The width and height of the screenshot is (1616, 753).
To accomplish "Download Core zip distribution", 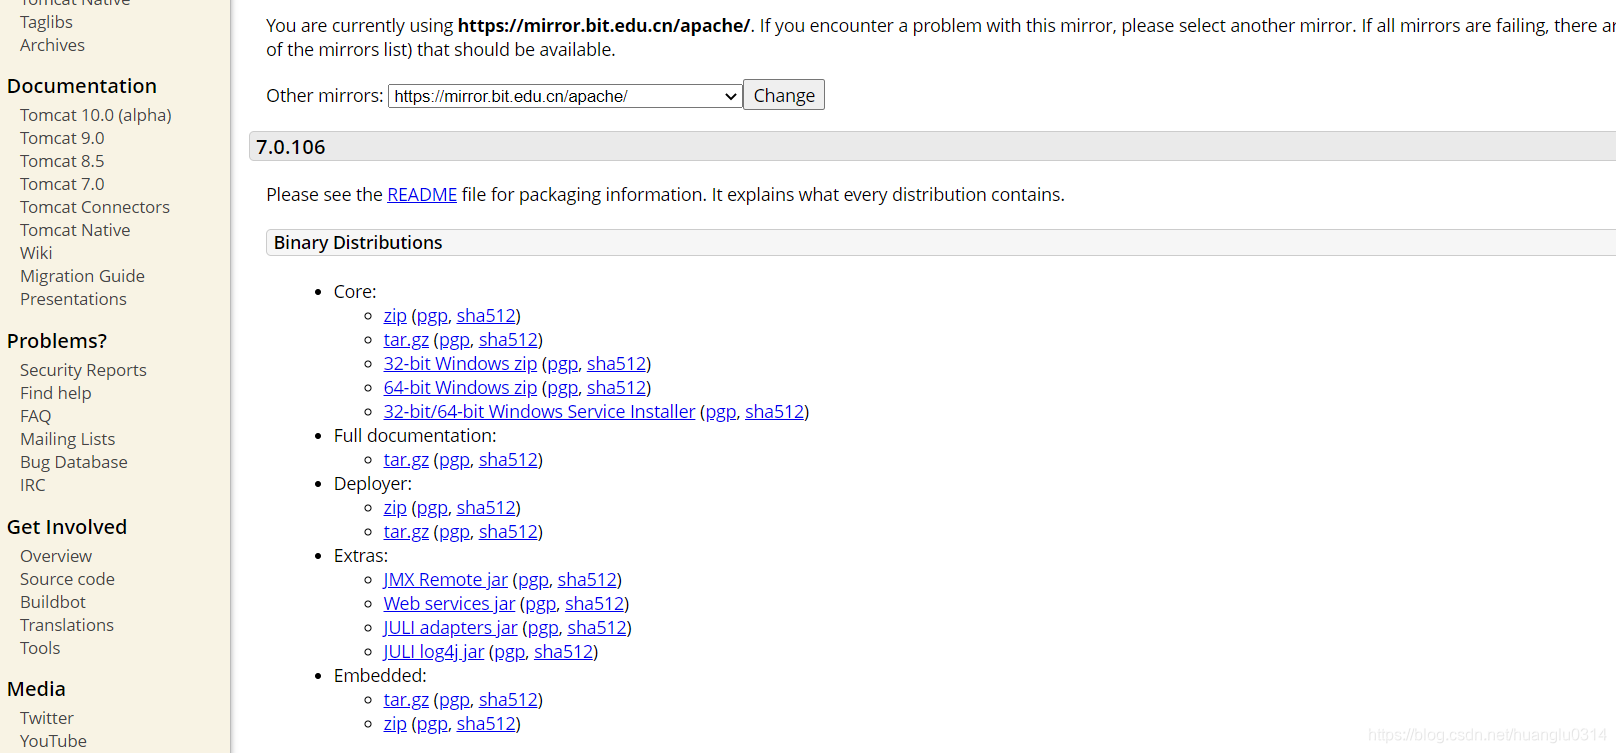I will point(395,315).
